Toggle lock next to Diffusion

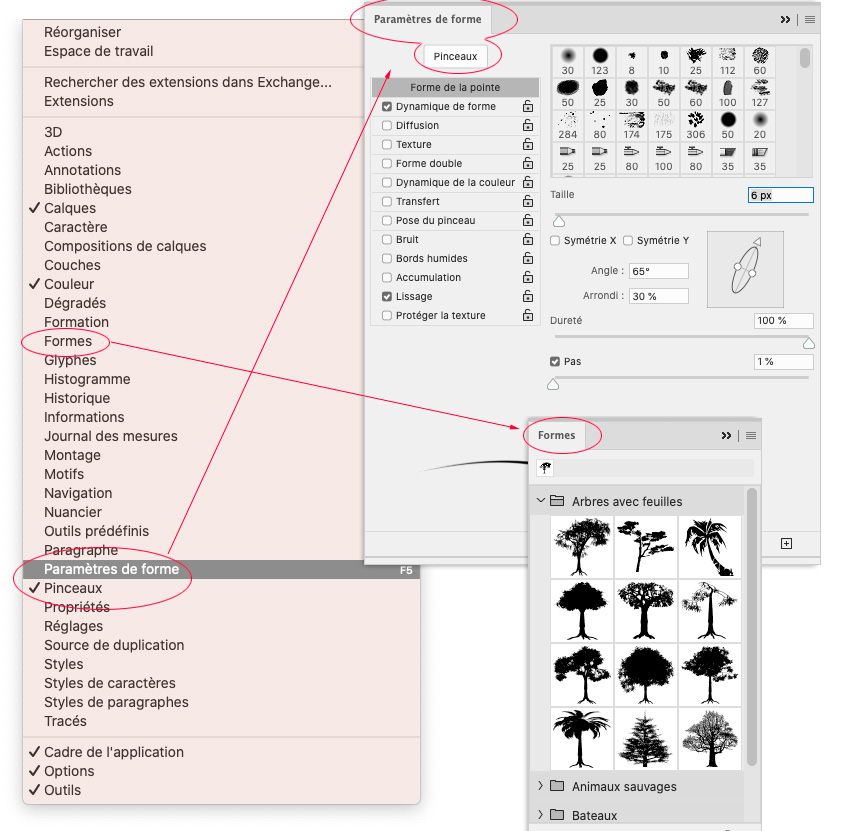point(528,125)
